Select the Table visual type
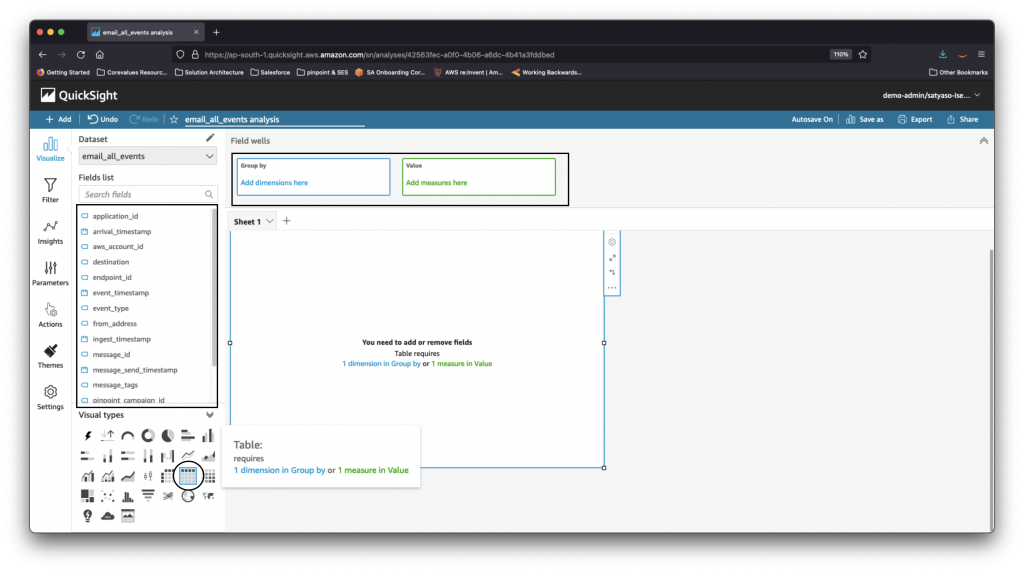Viewport: 1024px width, 572px height. click(188, 476)
